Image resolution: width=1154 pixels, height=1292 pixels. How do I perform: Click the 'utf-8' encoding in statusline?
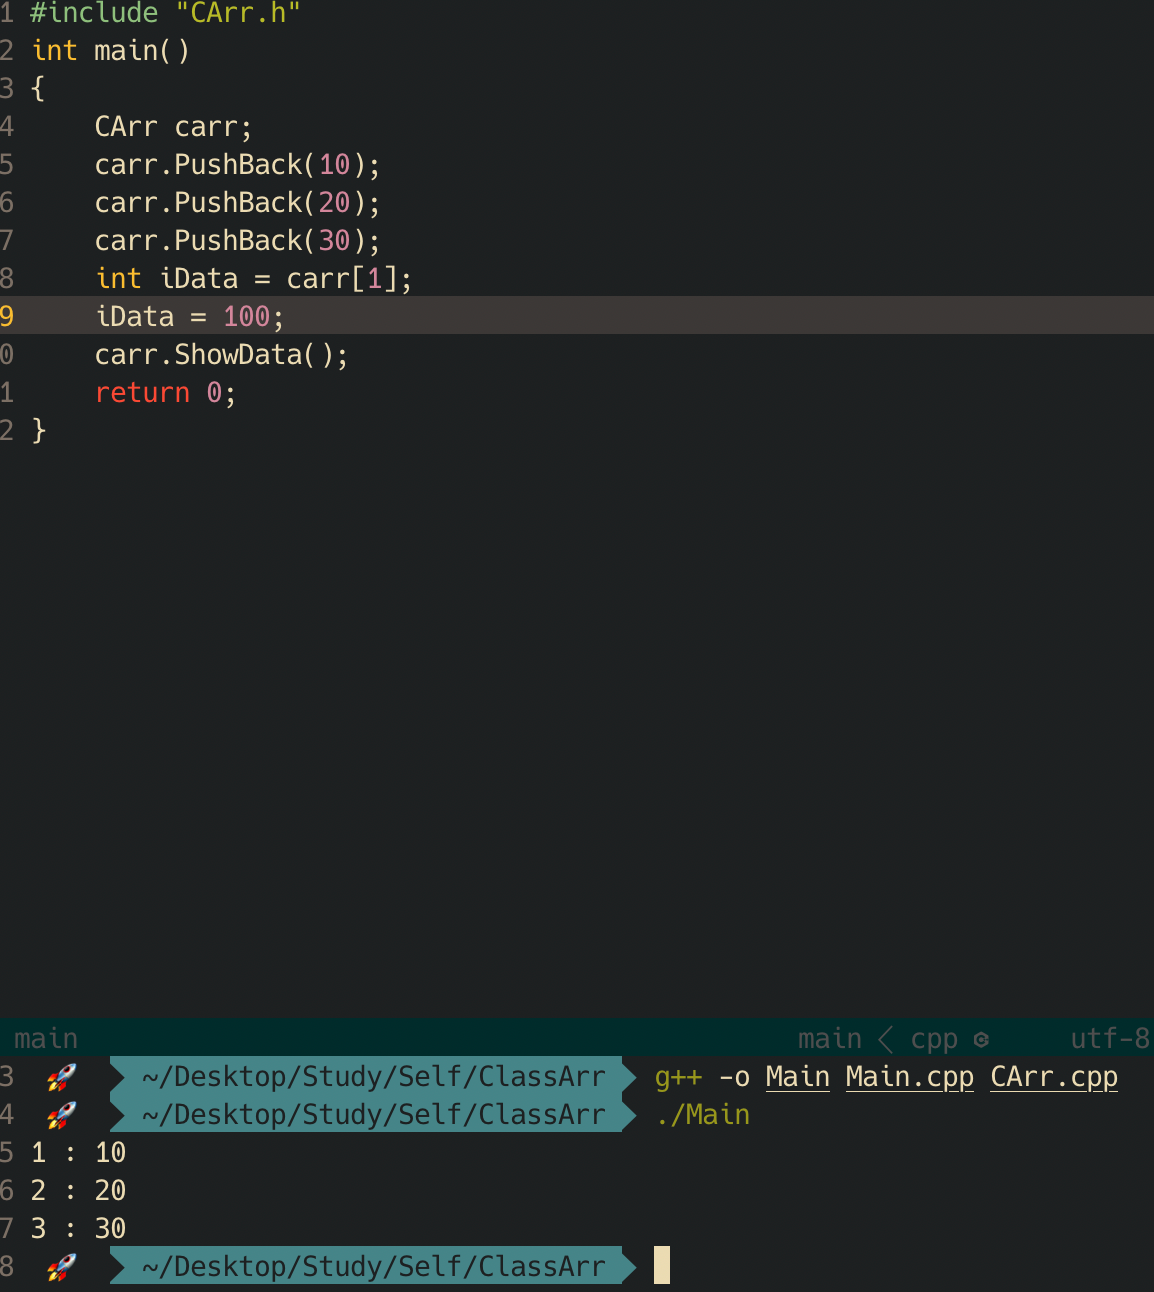click(1110, 1039)
